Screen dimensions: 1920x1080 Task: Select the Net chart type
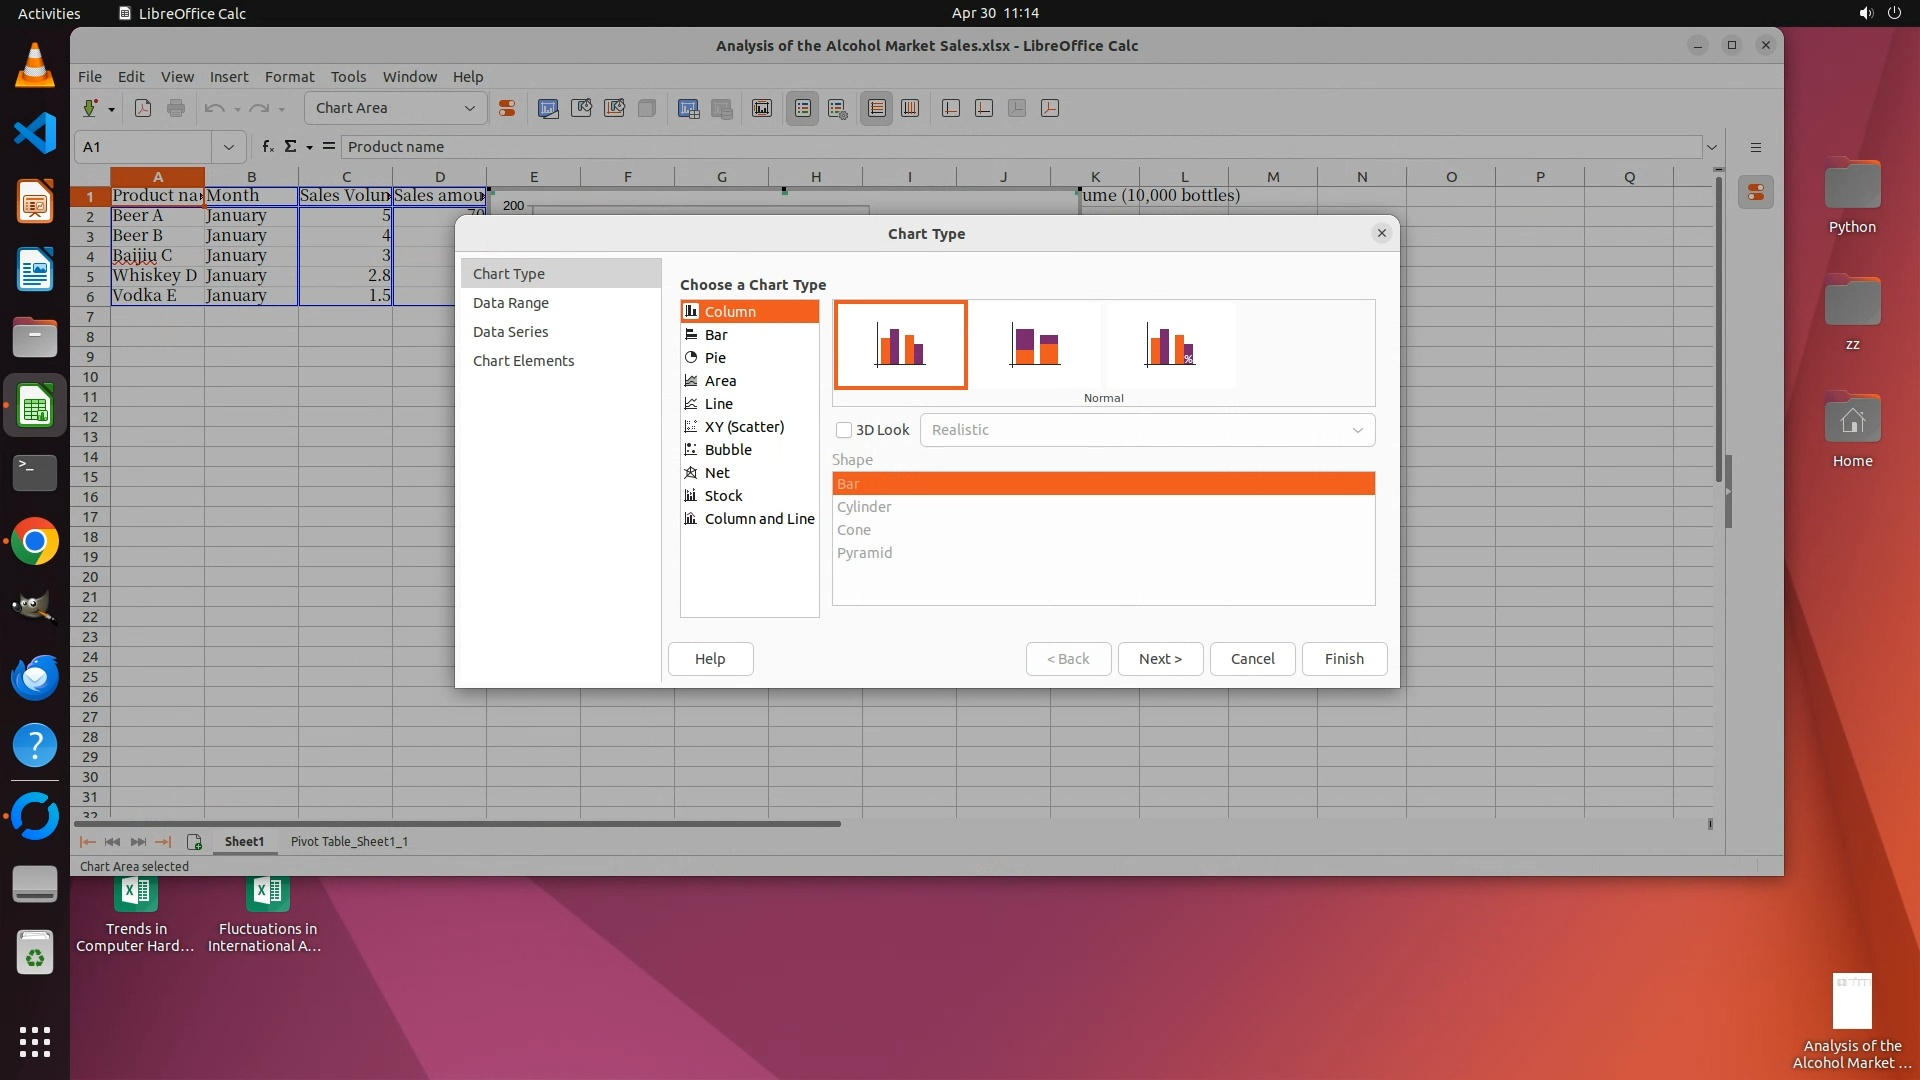(x=717, y=473)
